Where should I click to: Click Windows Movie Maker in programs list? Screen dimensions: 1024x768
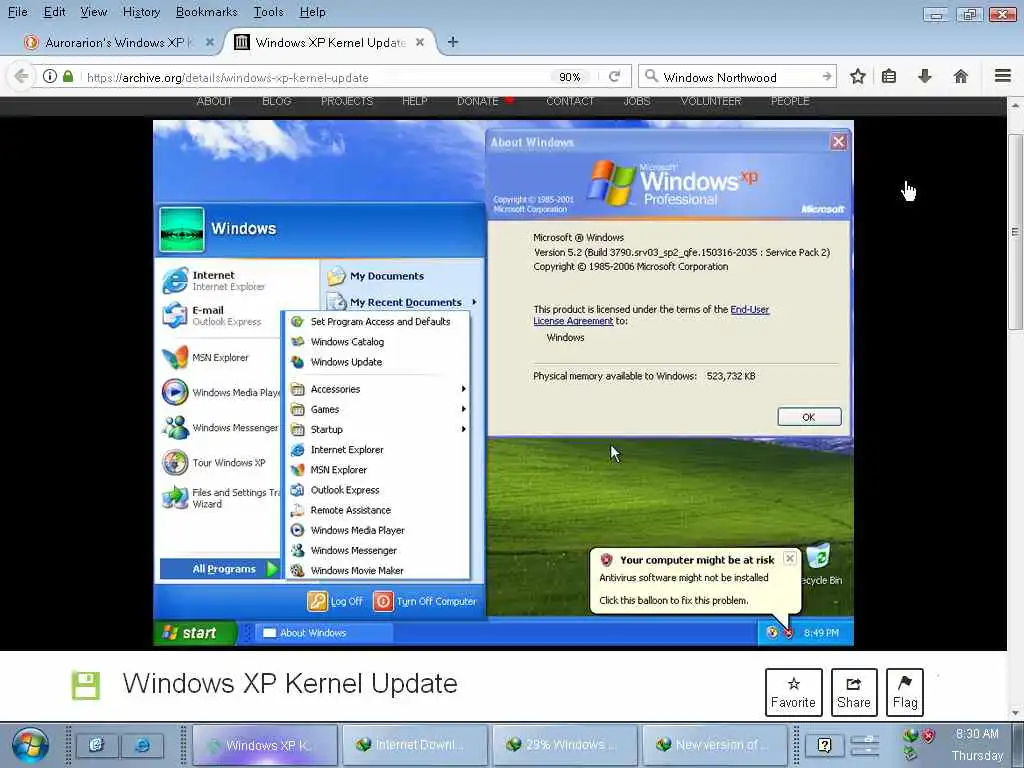357,570
